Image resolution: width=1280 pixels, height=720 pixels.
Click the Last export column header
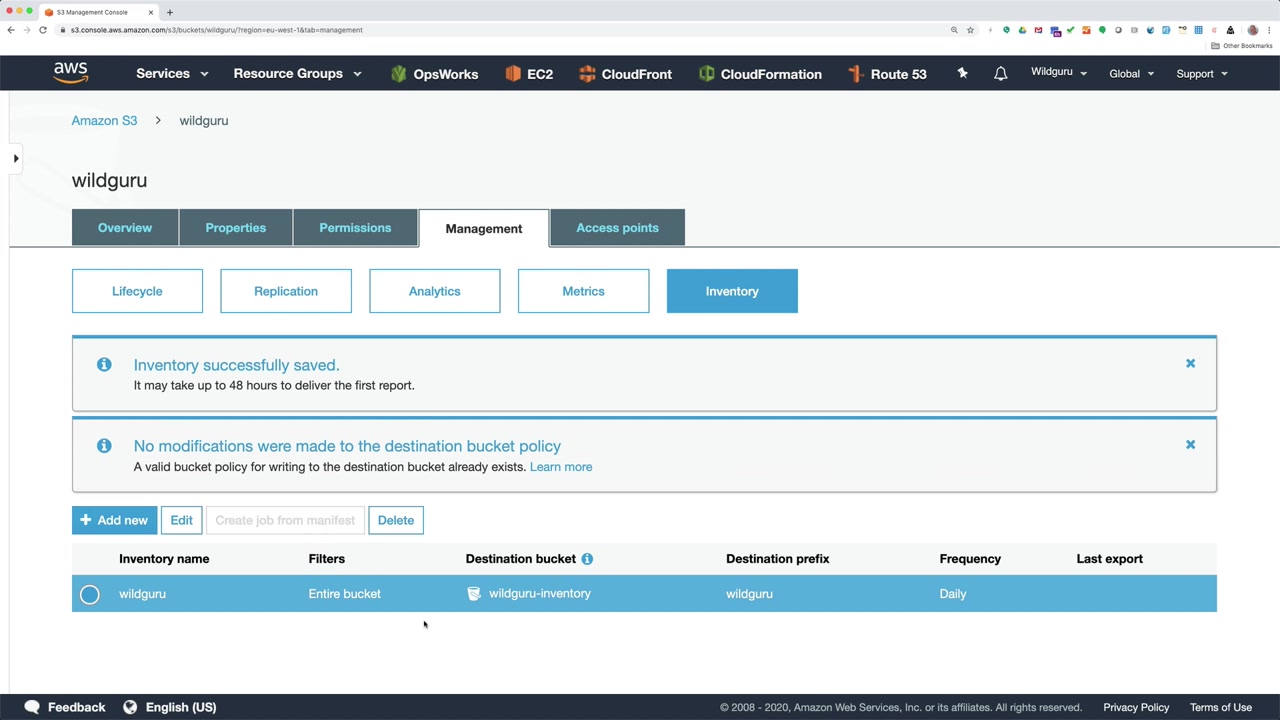tap(1110, 559)
